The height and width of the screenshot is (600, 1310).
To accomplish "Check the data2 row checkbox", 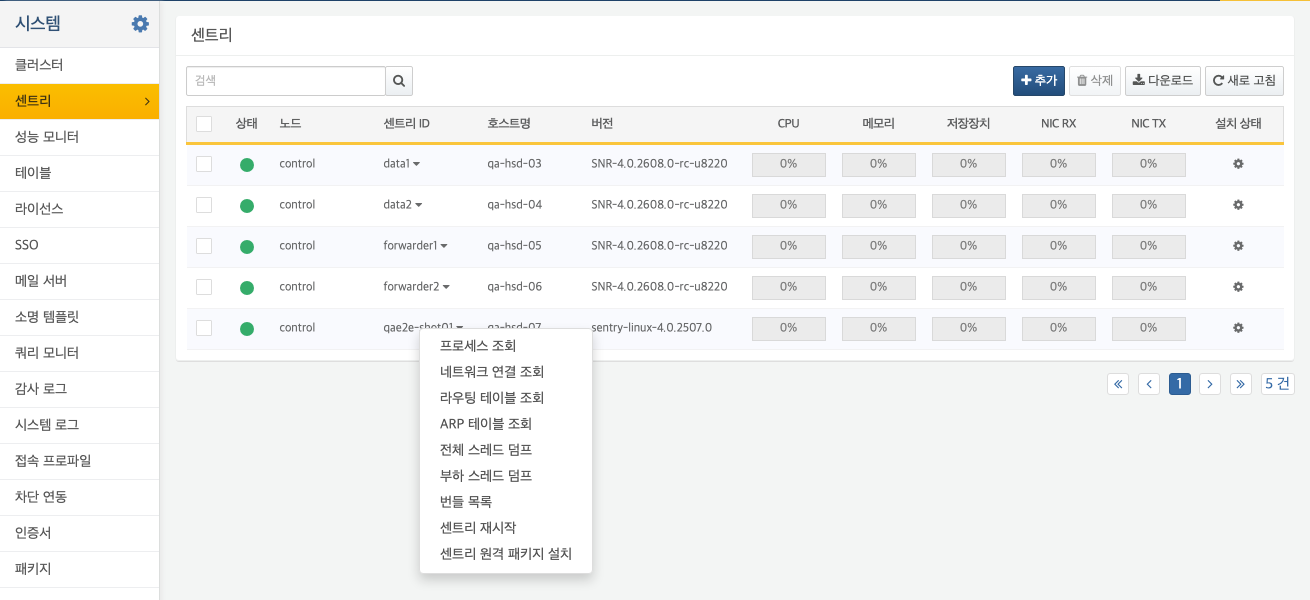I will coord(204,205).
